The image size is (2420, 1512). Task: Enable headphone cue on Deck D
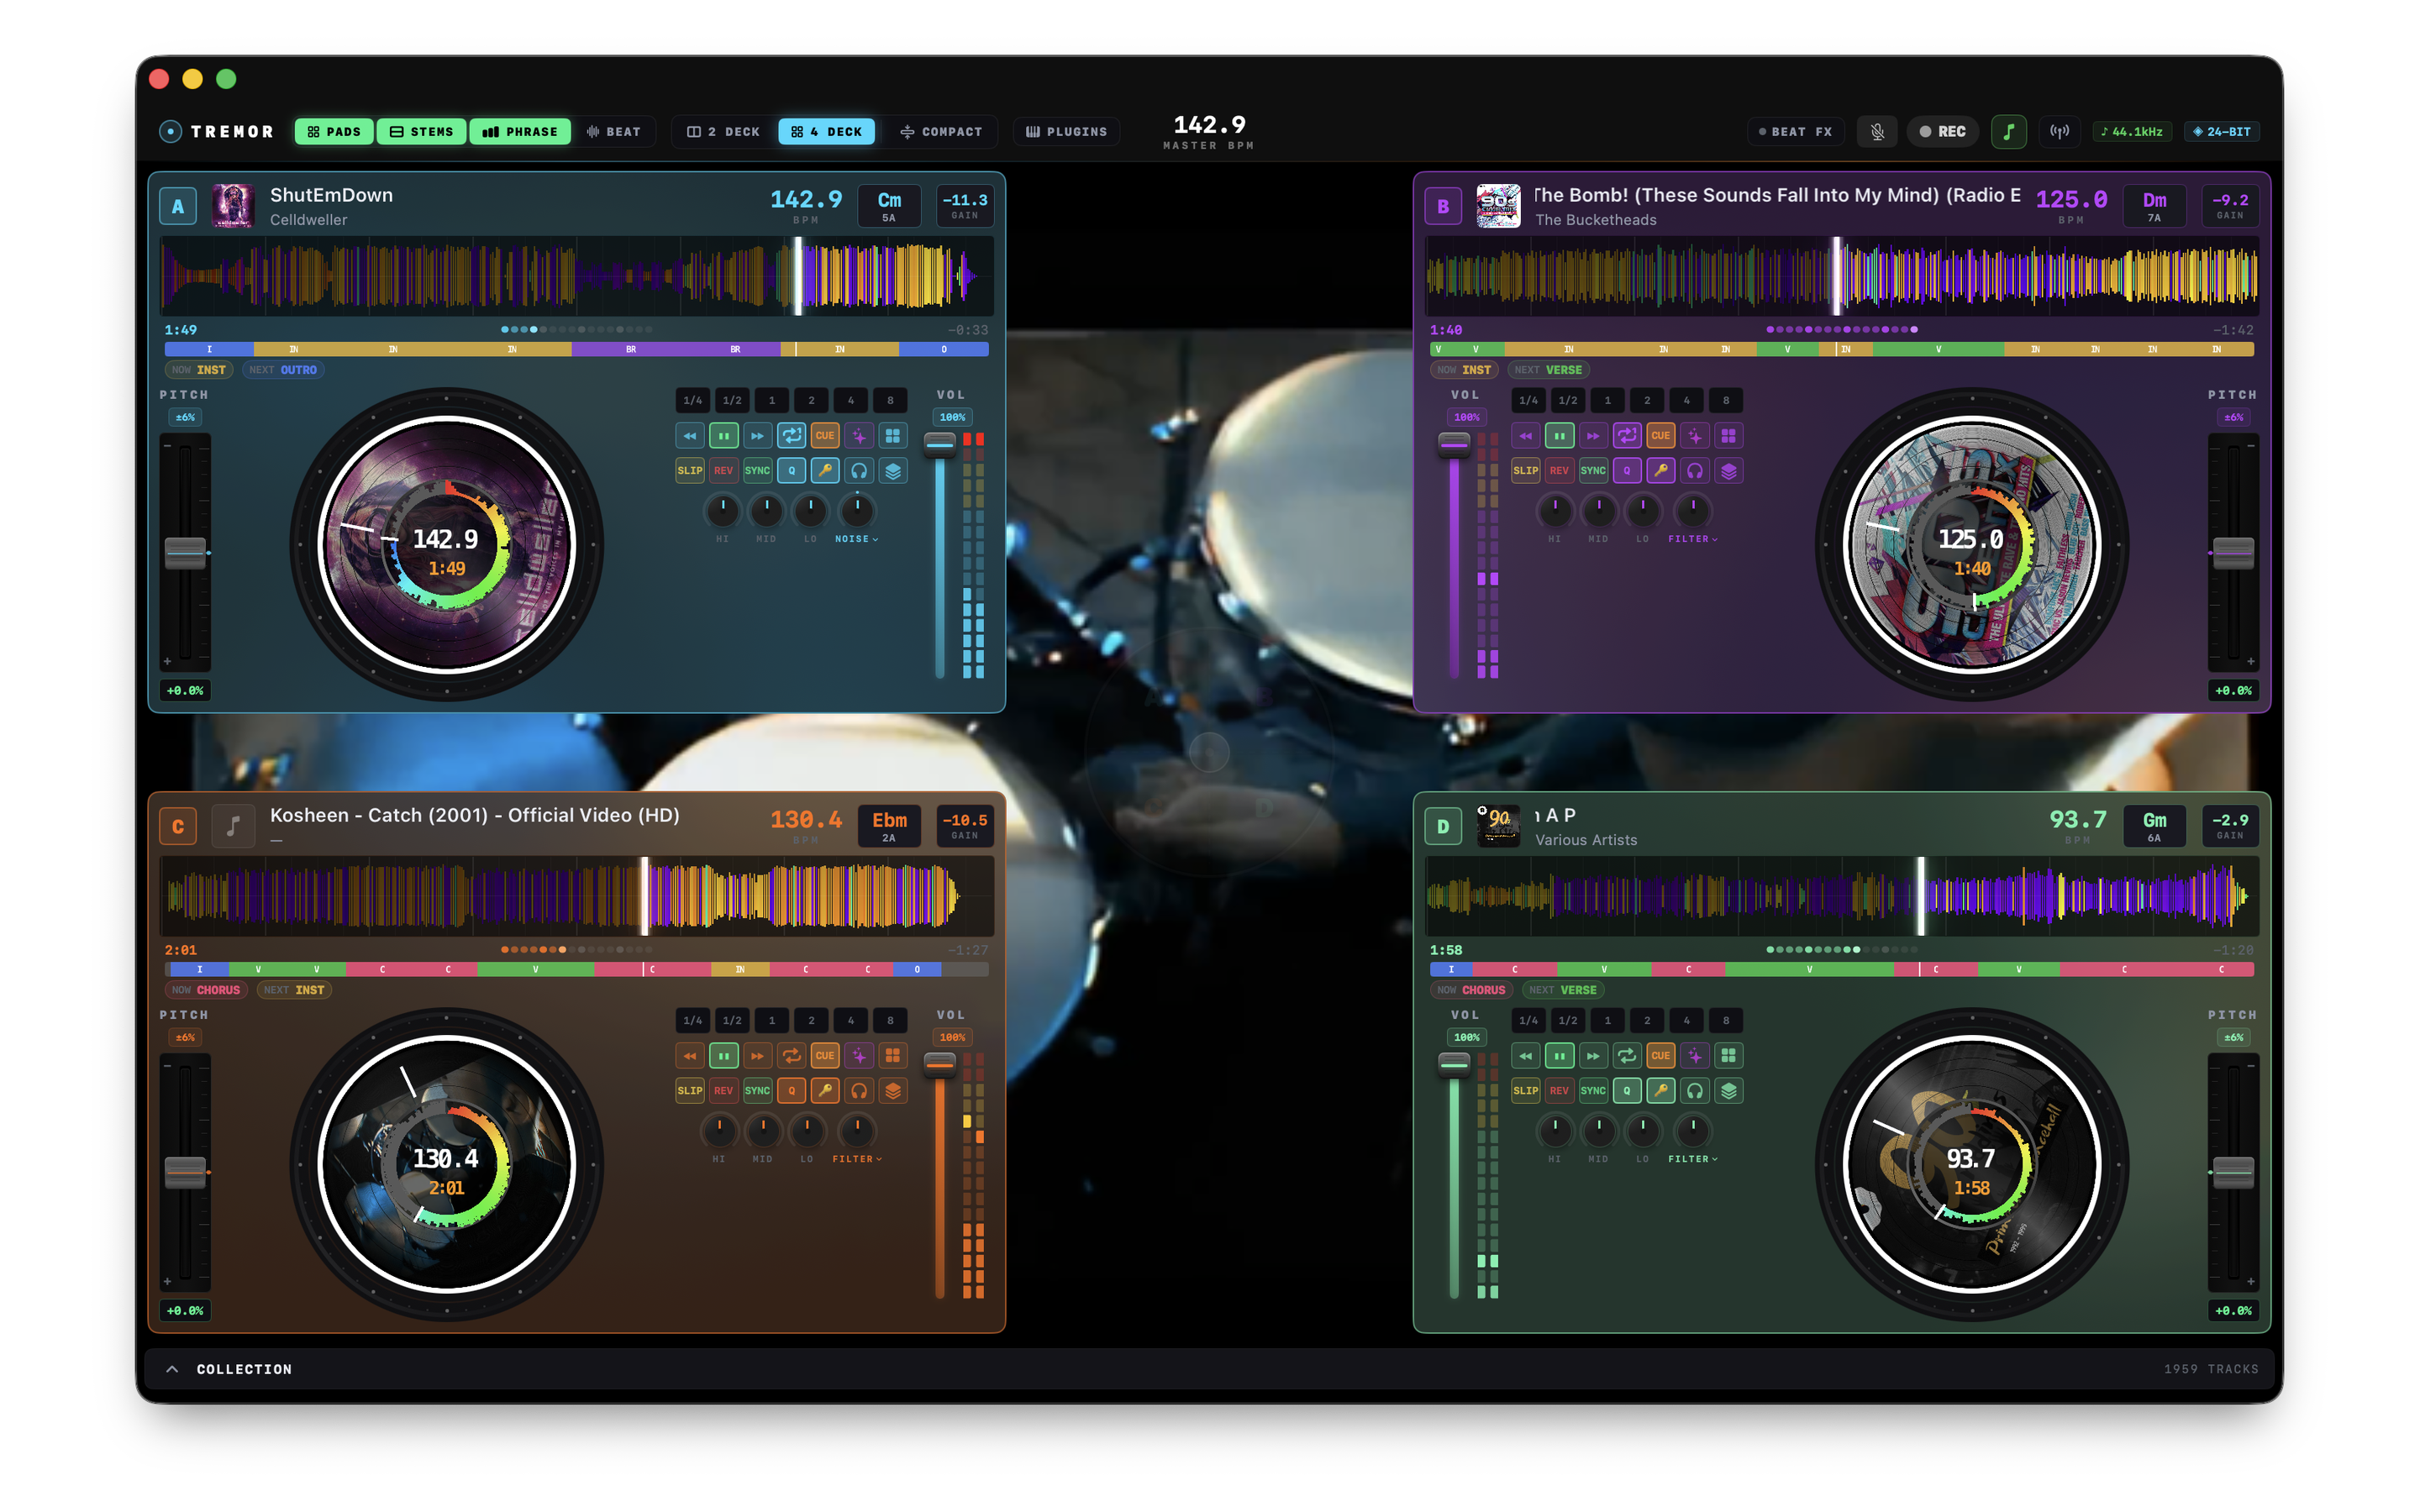tap(1695, 1091)
